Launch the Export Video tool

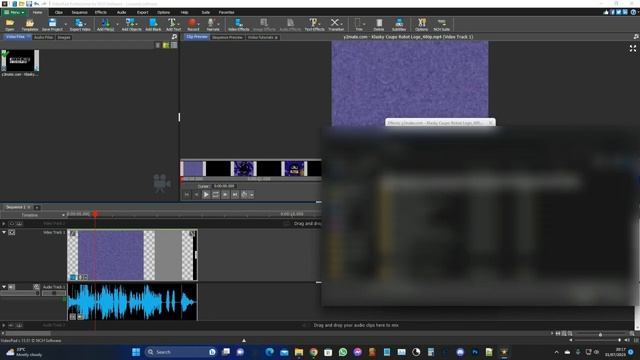point(80,24)
